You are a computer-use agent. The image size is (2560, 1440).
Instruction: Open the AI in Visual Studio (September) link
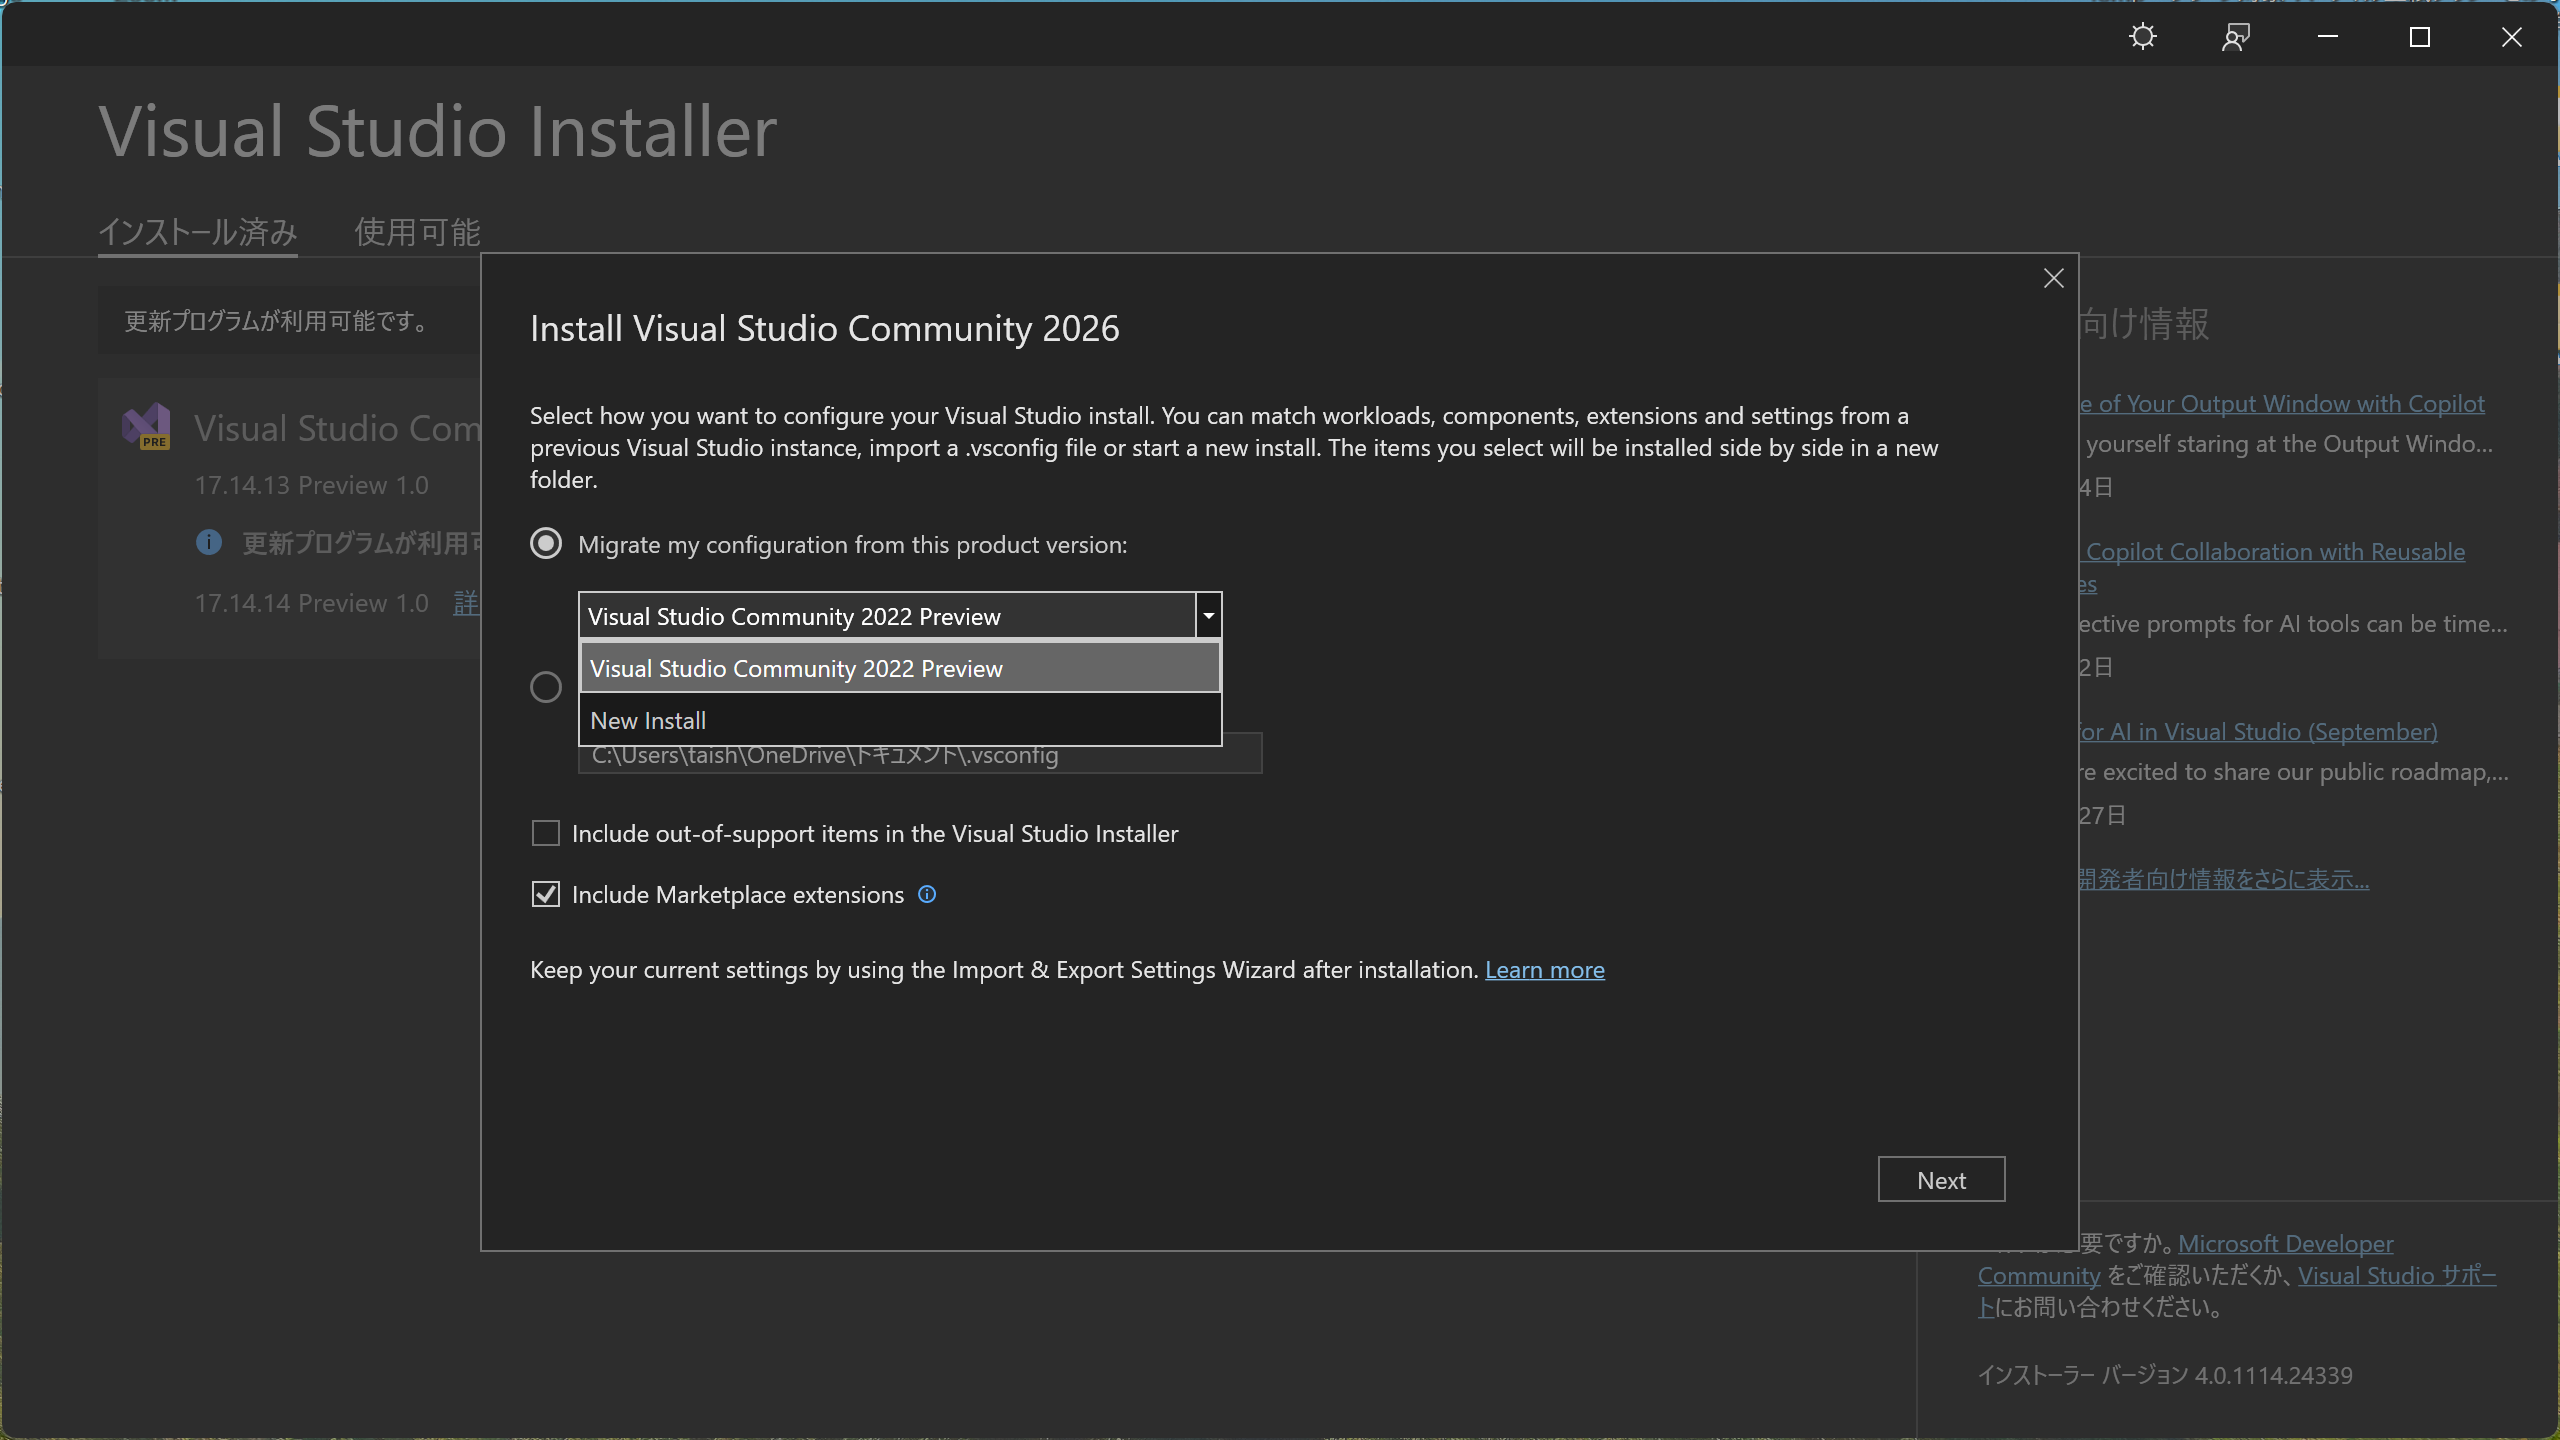tap(2258, 732)
